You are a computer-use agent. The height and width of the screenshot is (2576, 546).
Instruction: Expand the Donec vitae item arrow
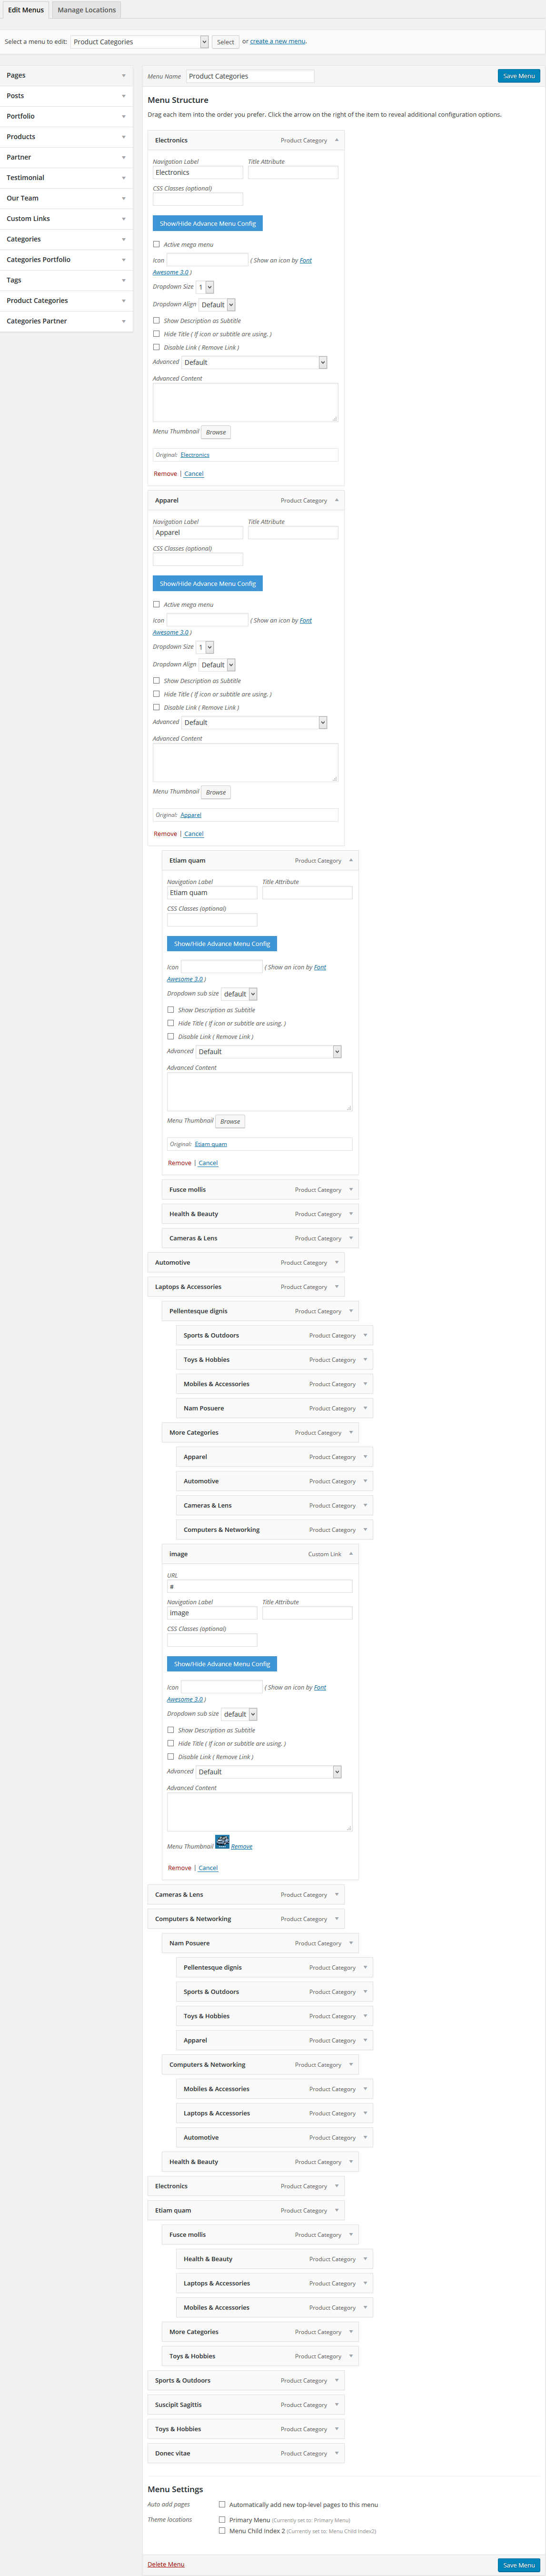point(337,2453)
